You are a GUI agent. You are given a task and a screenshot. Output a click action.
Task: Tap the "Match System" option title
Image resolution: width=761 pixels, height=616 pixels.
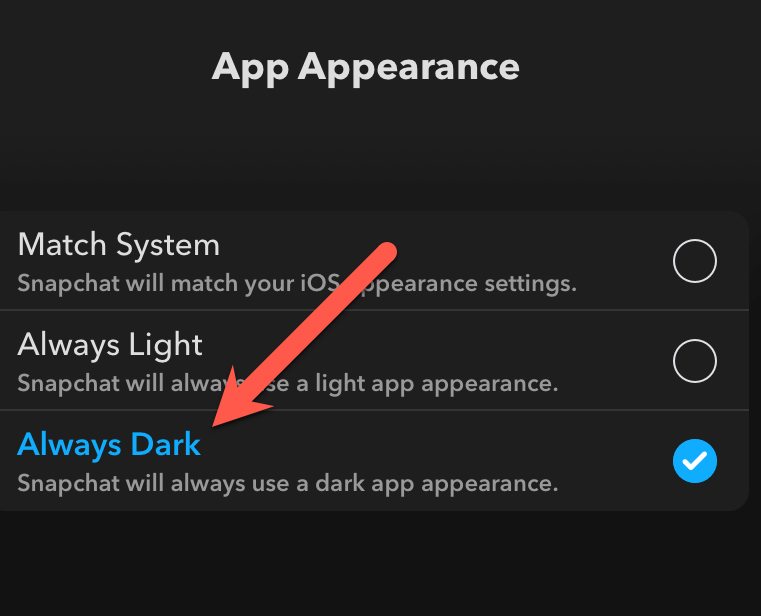(118, 245)
